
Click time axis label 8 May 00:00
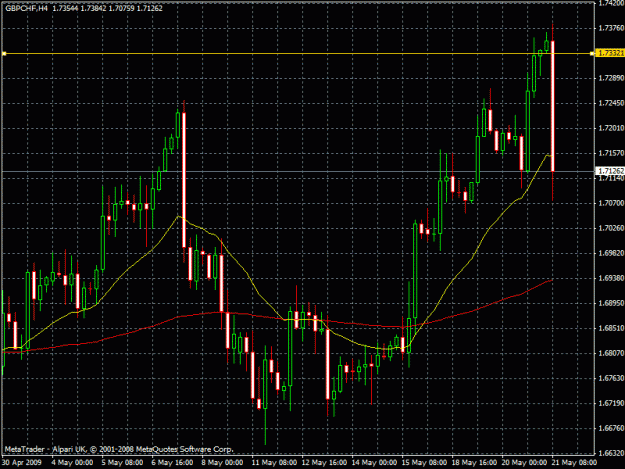pos(222,463)
